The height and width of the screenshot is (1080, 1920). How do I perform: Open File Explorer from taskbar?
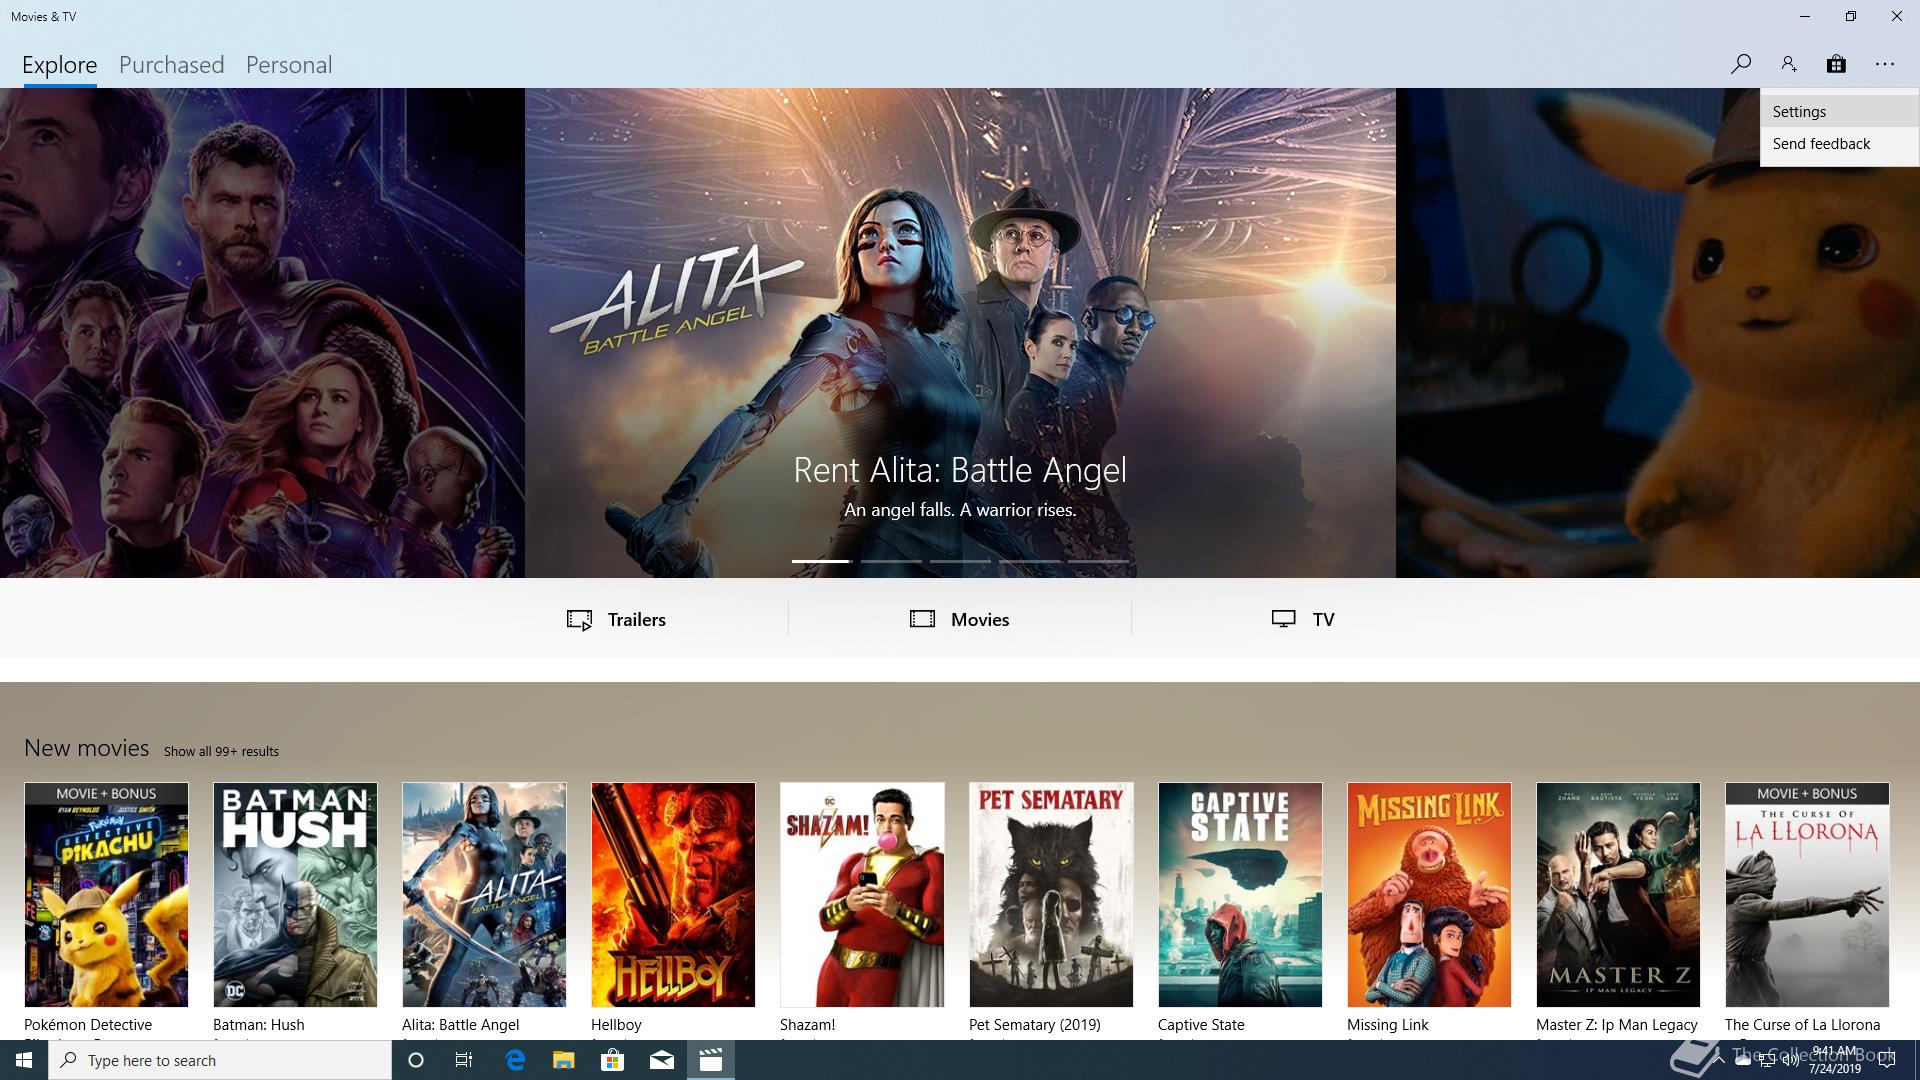563,1060
